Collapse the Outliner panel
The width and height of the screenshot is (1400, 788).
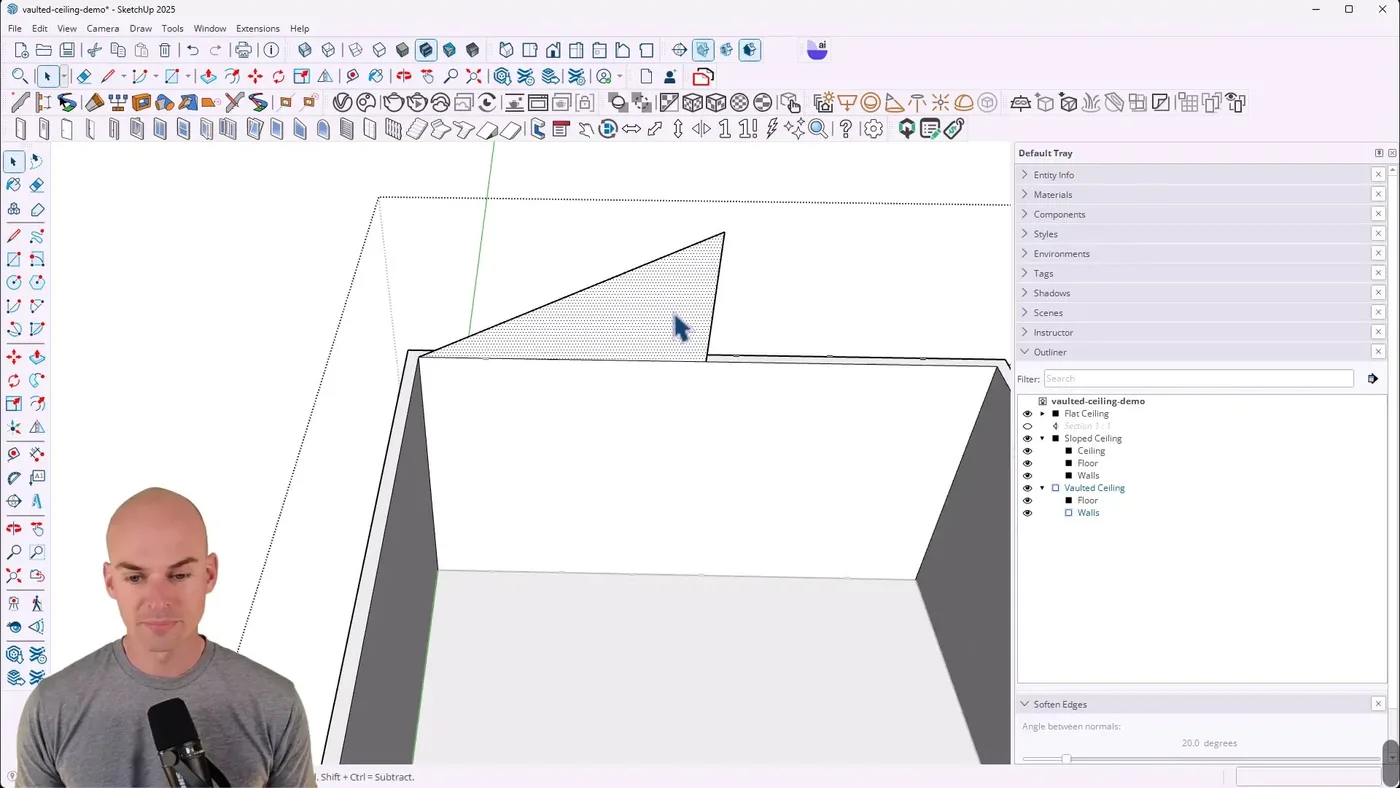coord(1025,352)
